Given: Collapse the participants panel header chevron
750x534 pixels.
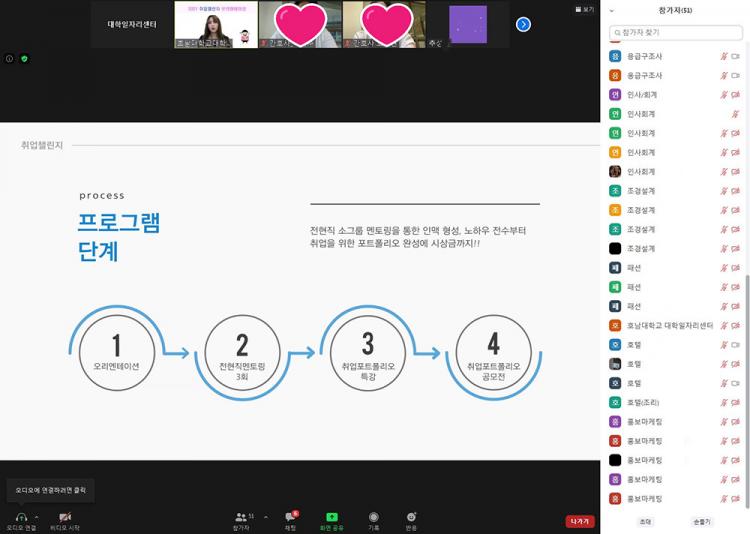Looking at the screenshot, I should (611, 11).
